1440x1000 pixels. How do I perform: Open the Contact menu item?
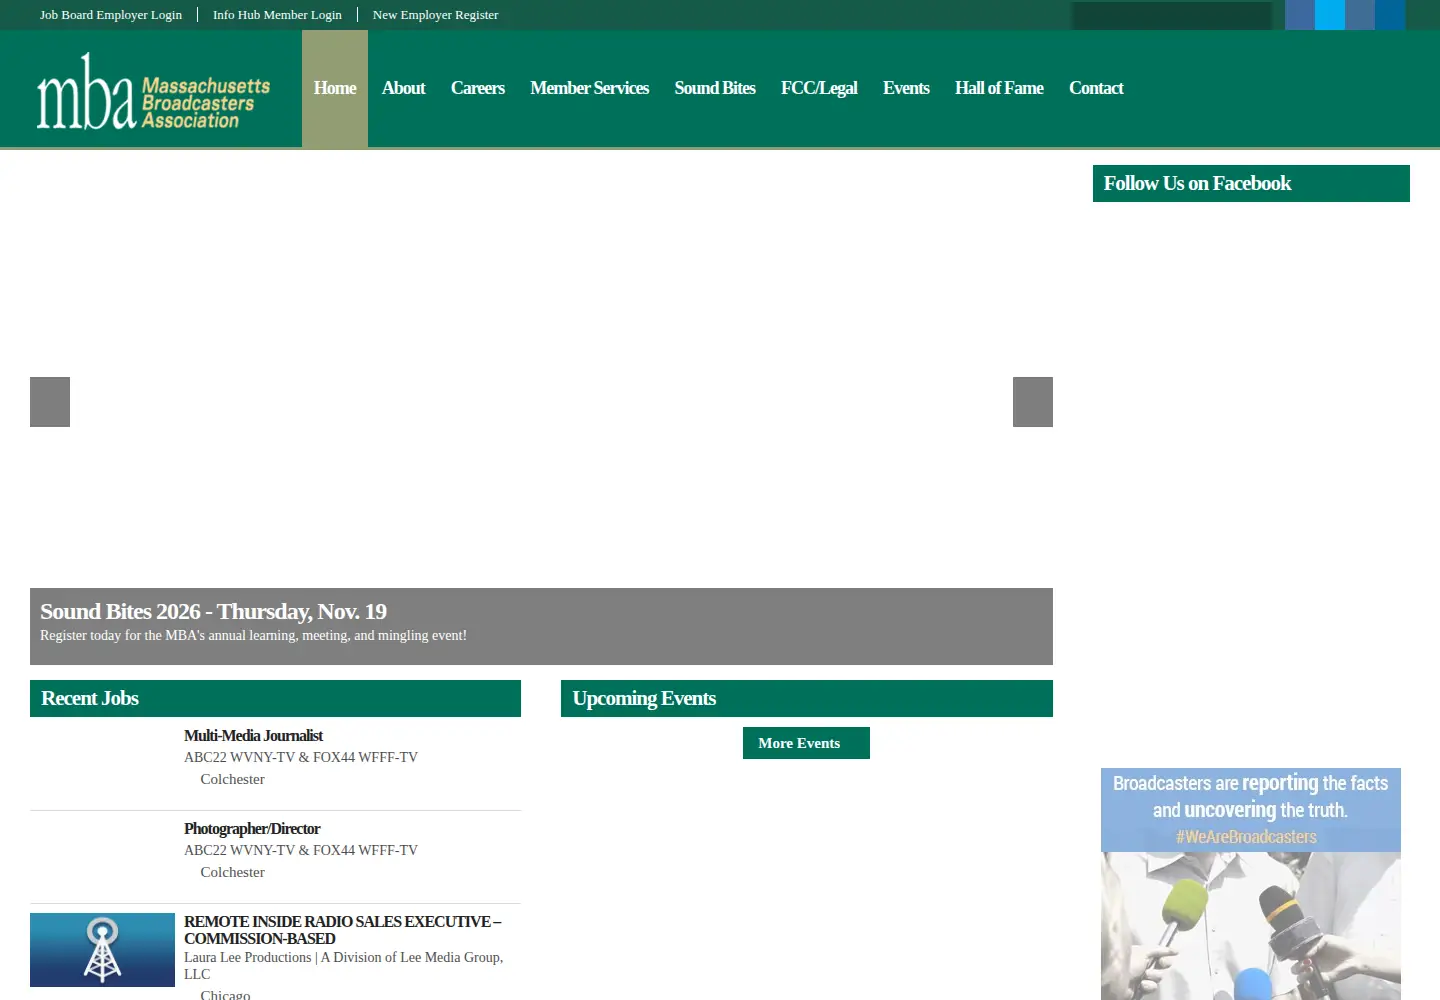1096,88
